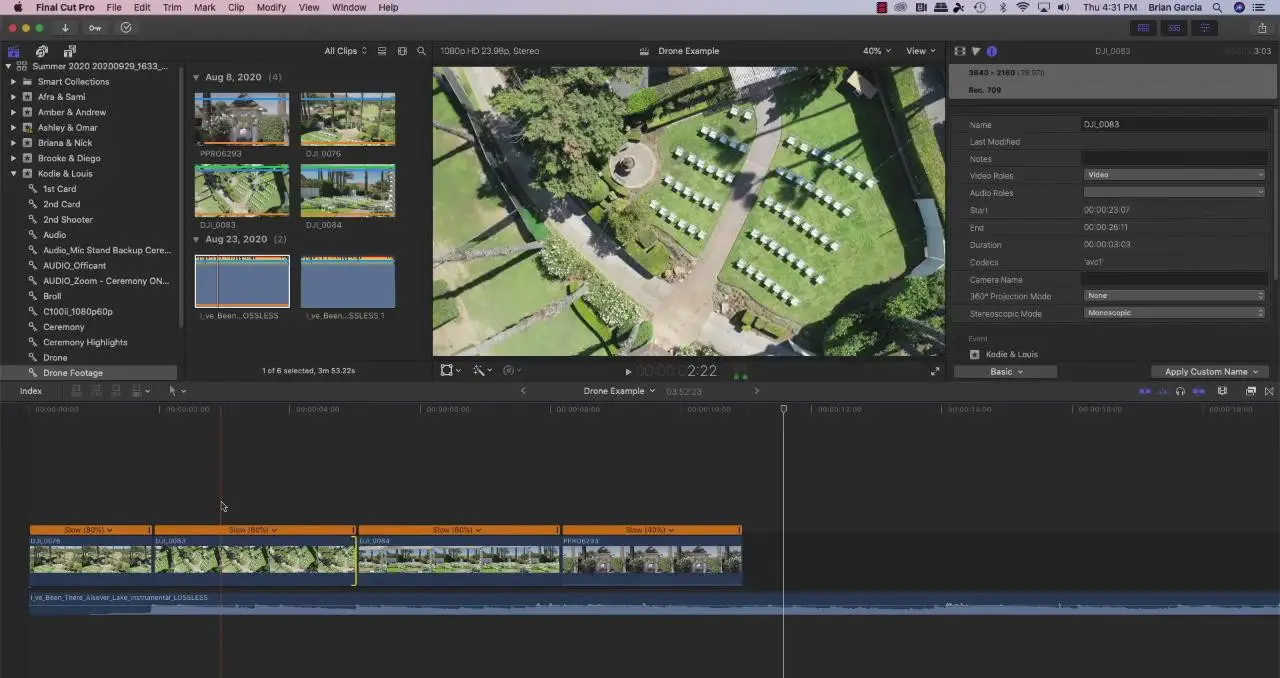
Task: Open the enhancement magic wand menu
Action: click(482, 371)
